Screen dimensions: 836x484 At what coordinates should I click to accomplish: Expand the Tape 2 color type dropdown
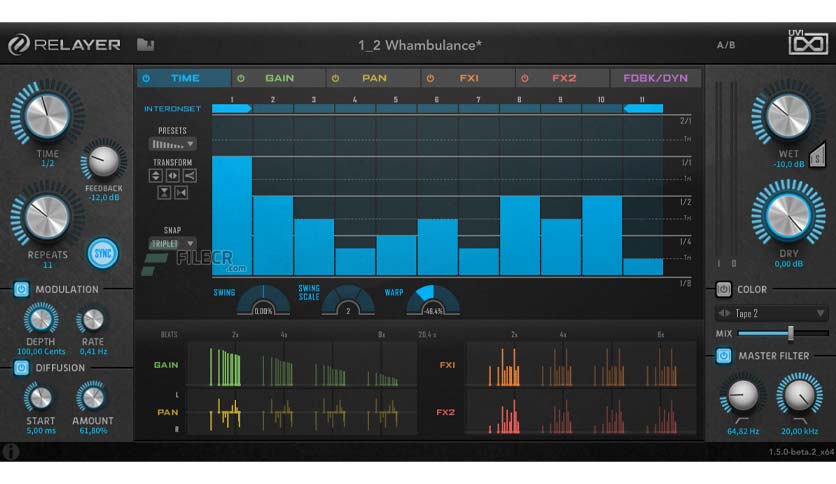(771, 313)
